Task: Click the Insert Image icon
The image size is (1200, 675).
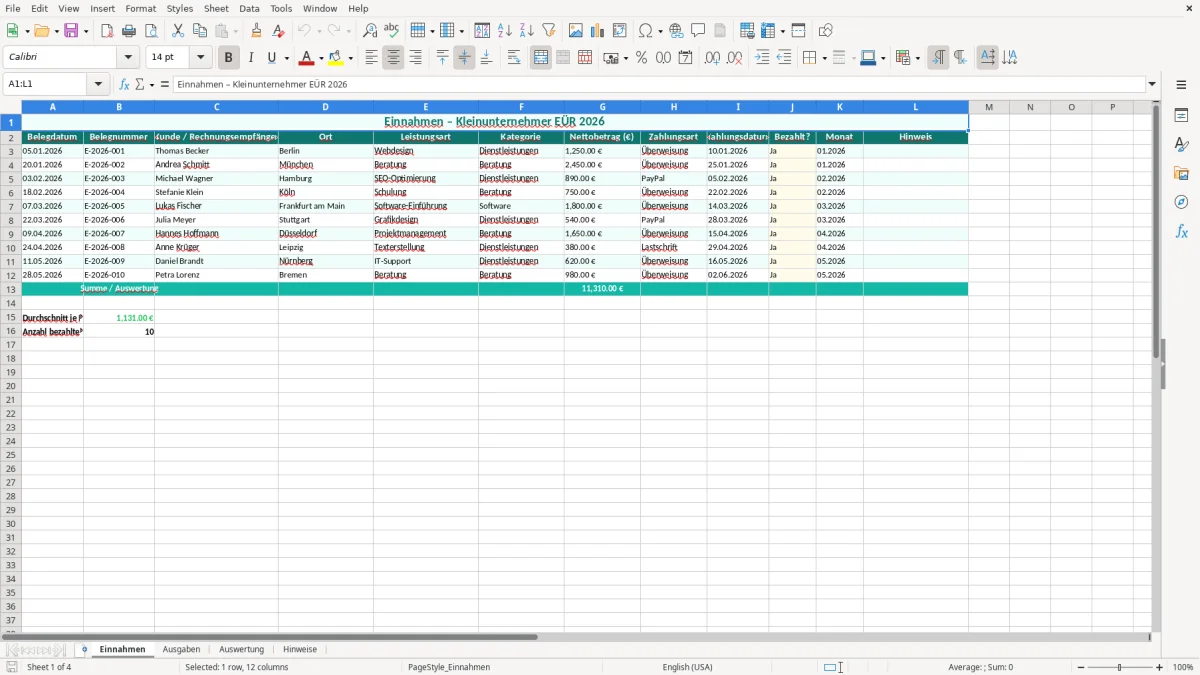Action: click(x=576, y=31)
